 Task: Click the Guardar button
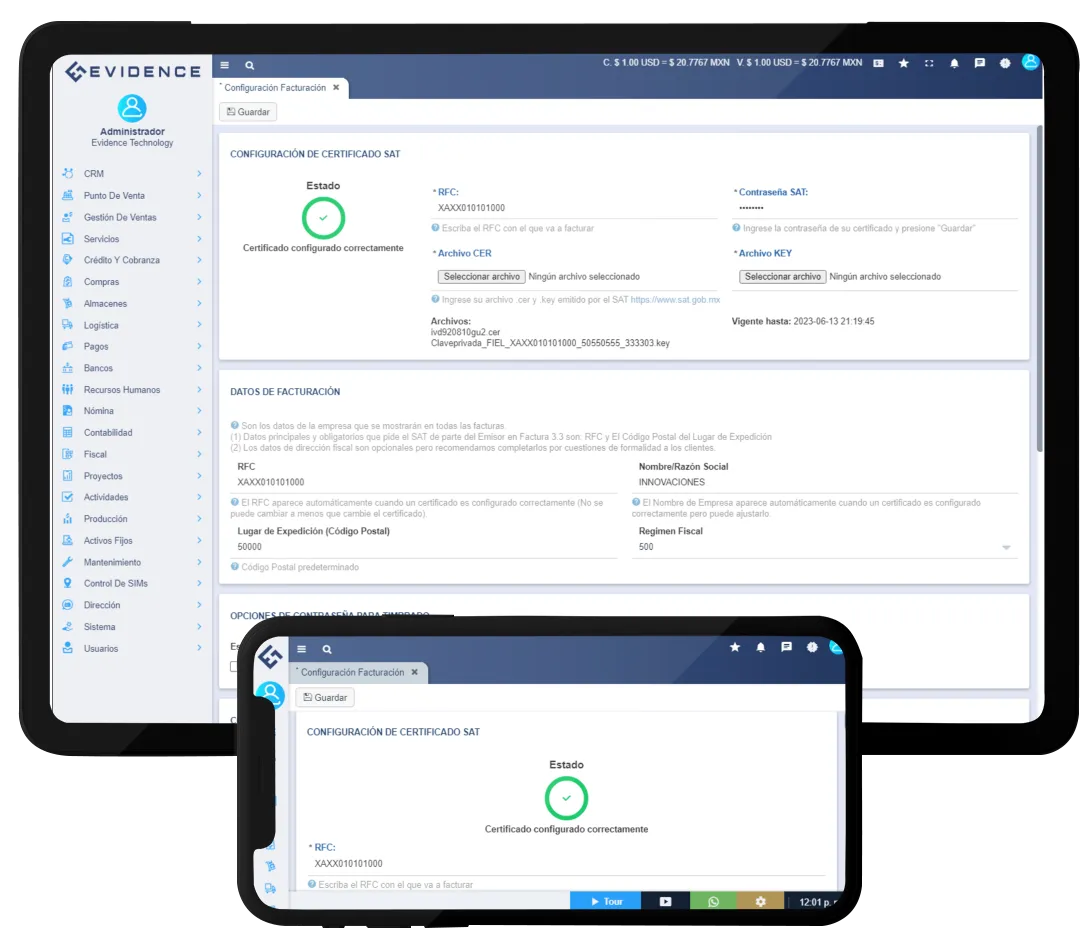[x=246, y=111]
